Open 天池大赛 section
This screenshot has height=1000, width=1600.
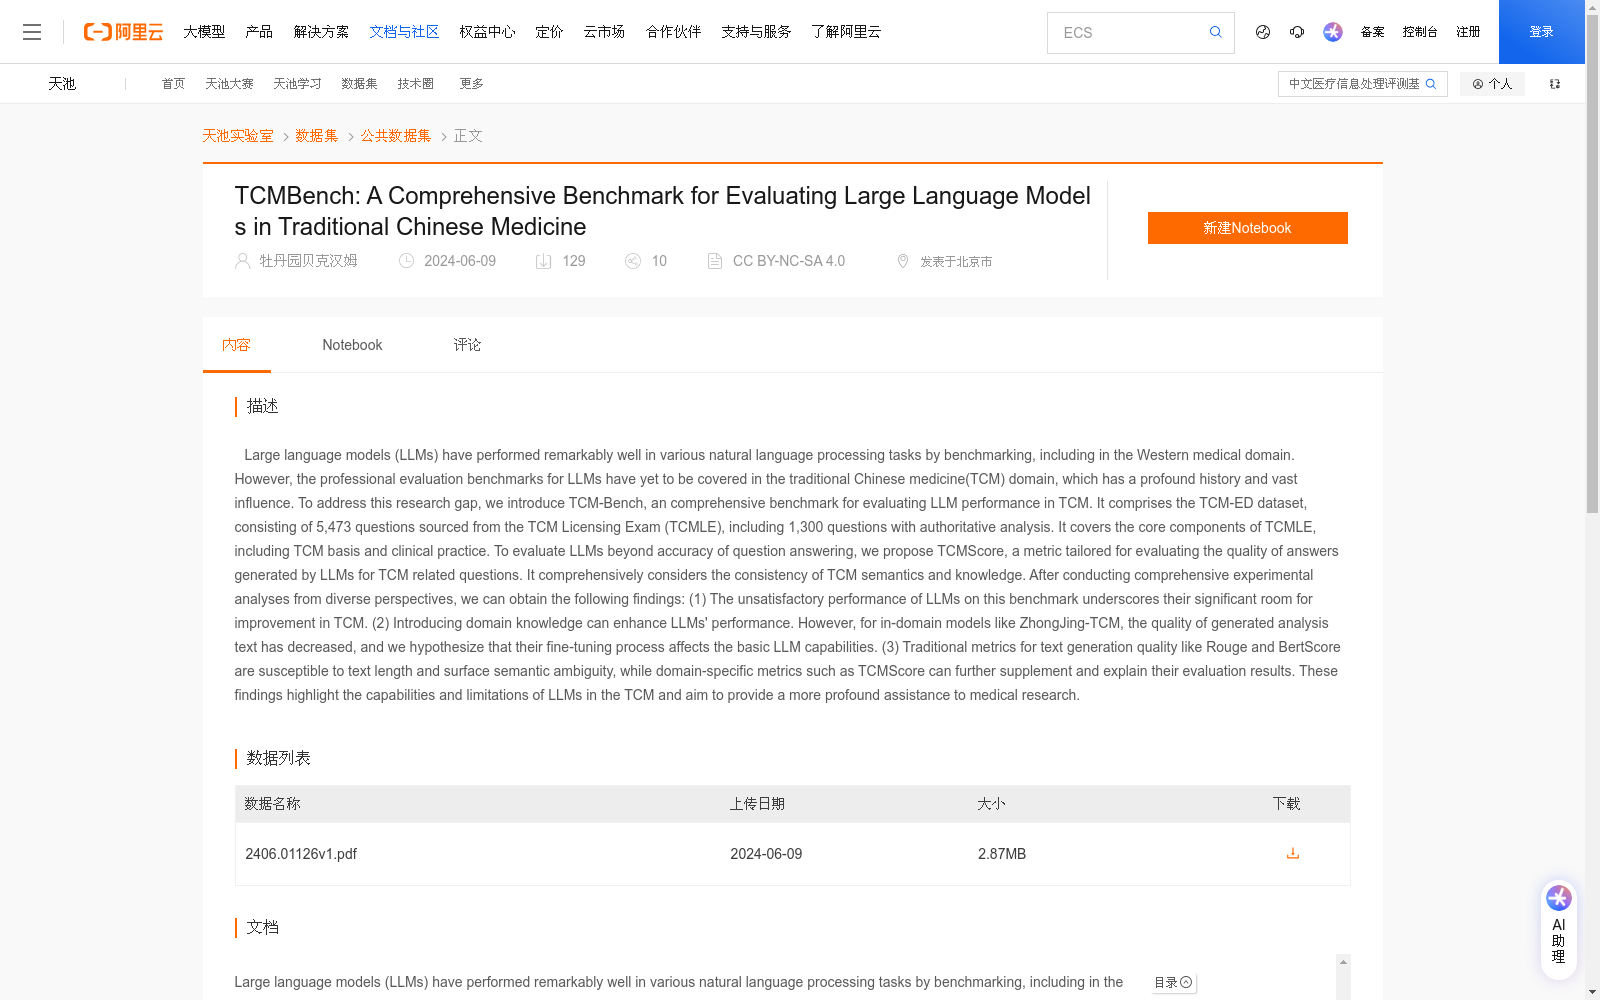click(x=229, y=84)
